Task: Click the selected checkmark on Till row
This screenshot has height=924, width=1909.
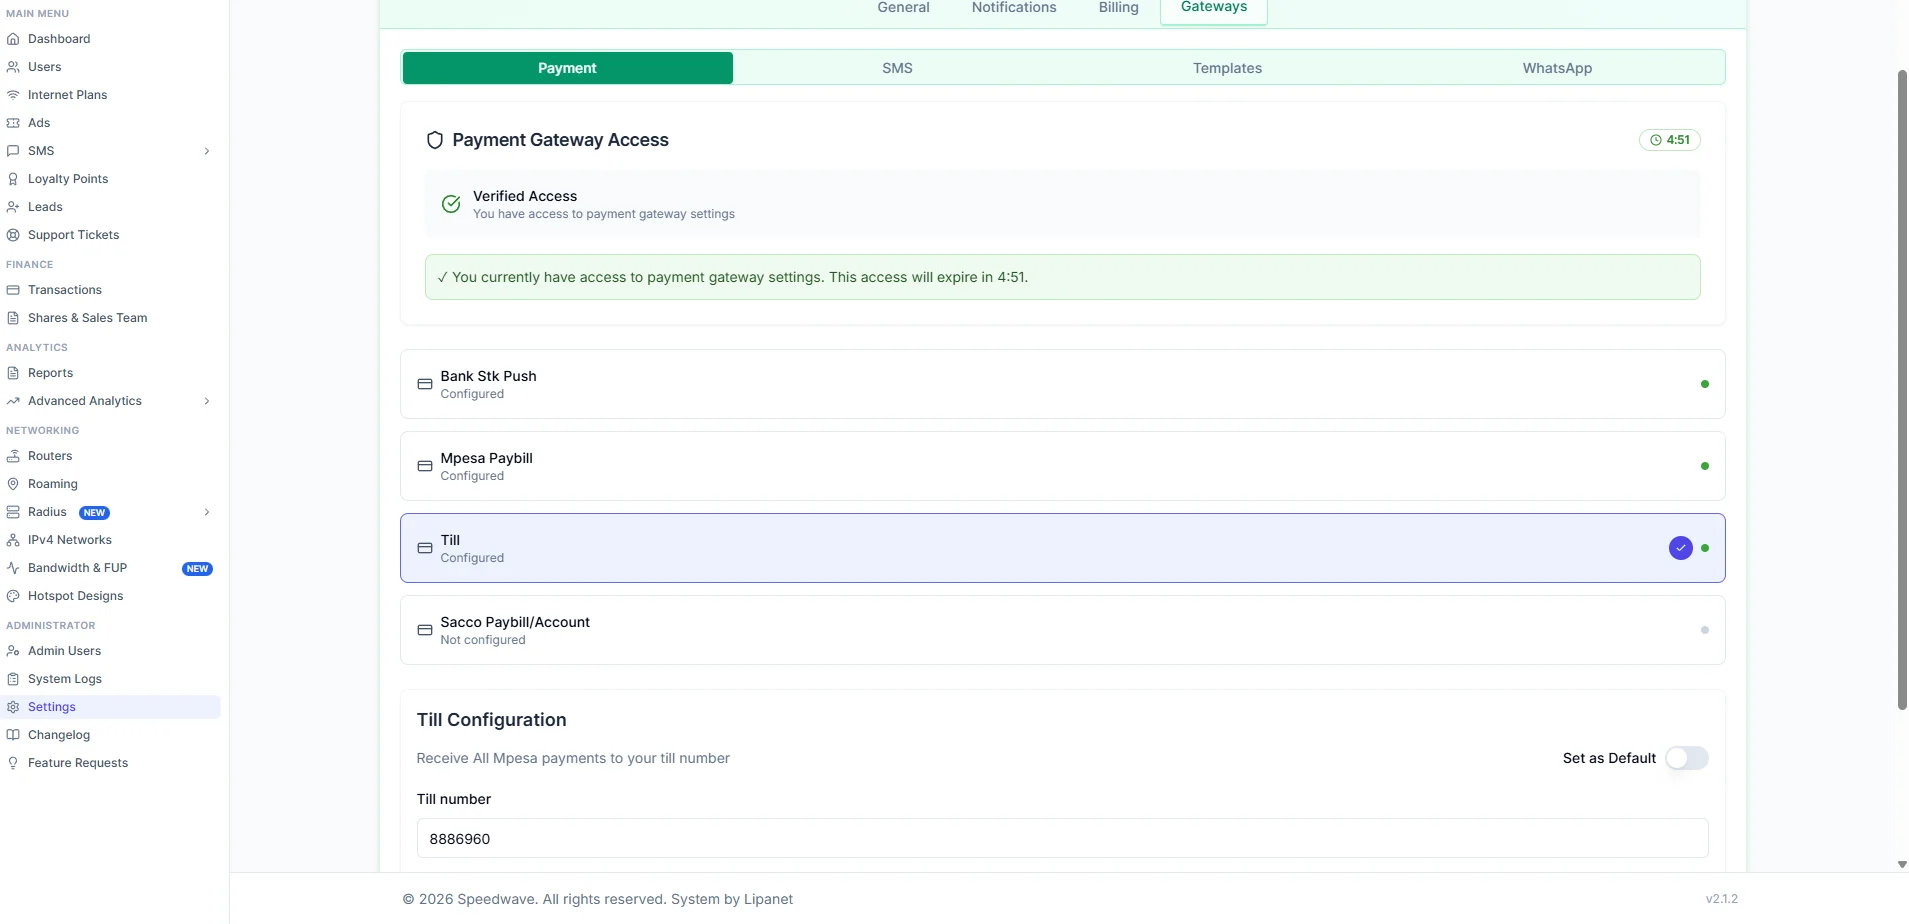Action: point(1681,548)
